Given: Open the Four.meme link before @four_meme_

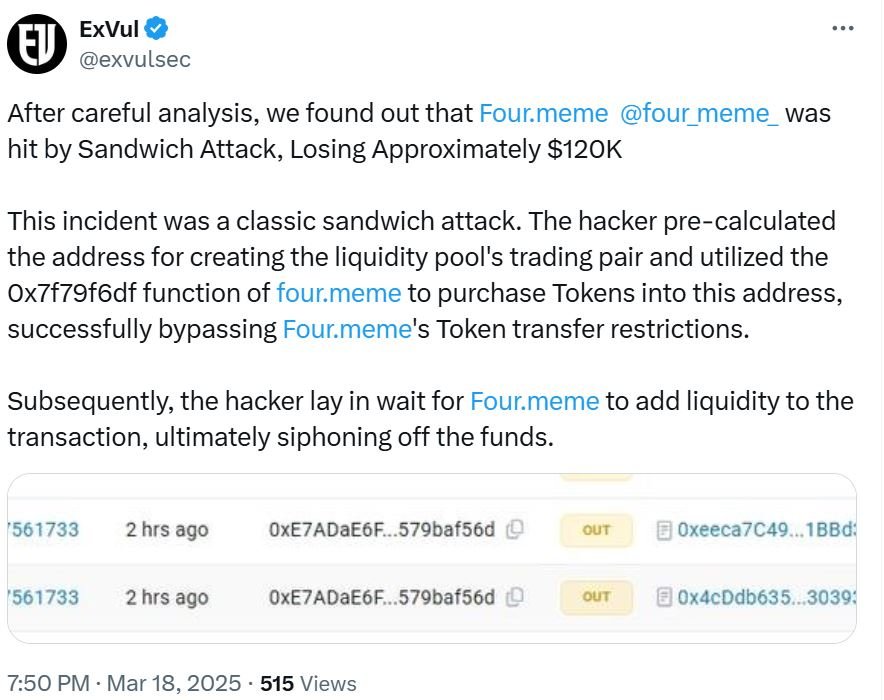Looking at the screenshot, I should point(542,113).
